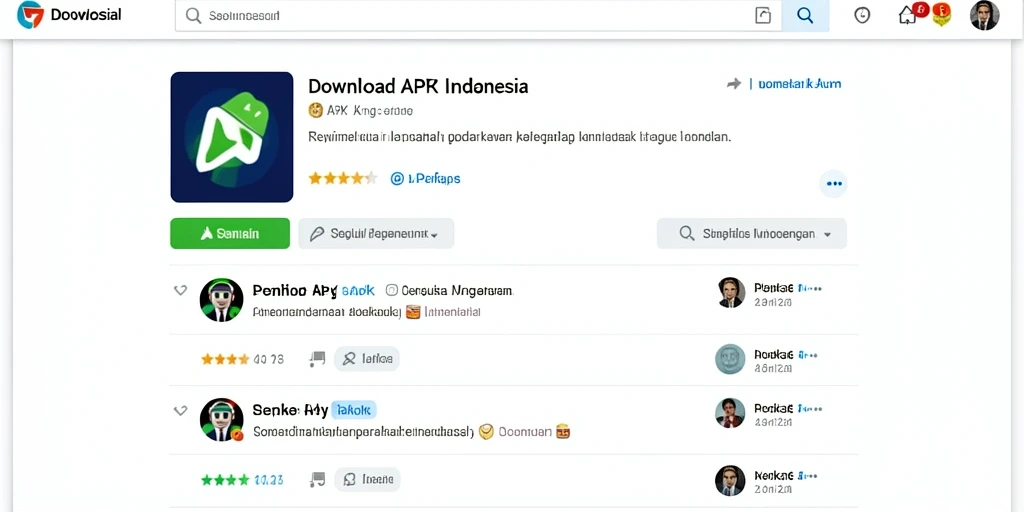Click the Nenkae username at the bottom right
Image resolution: width=1024 pixels, height=512 pixels.
773,475
